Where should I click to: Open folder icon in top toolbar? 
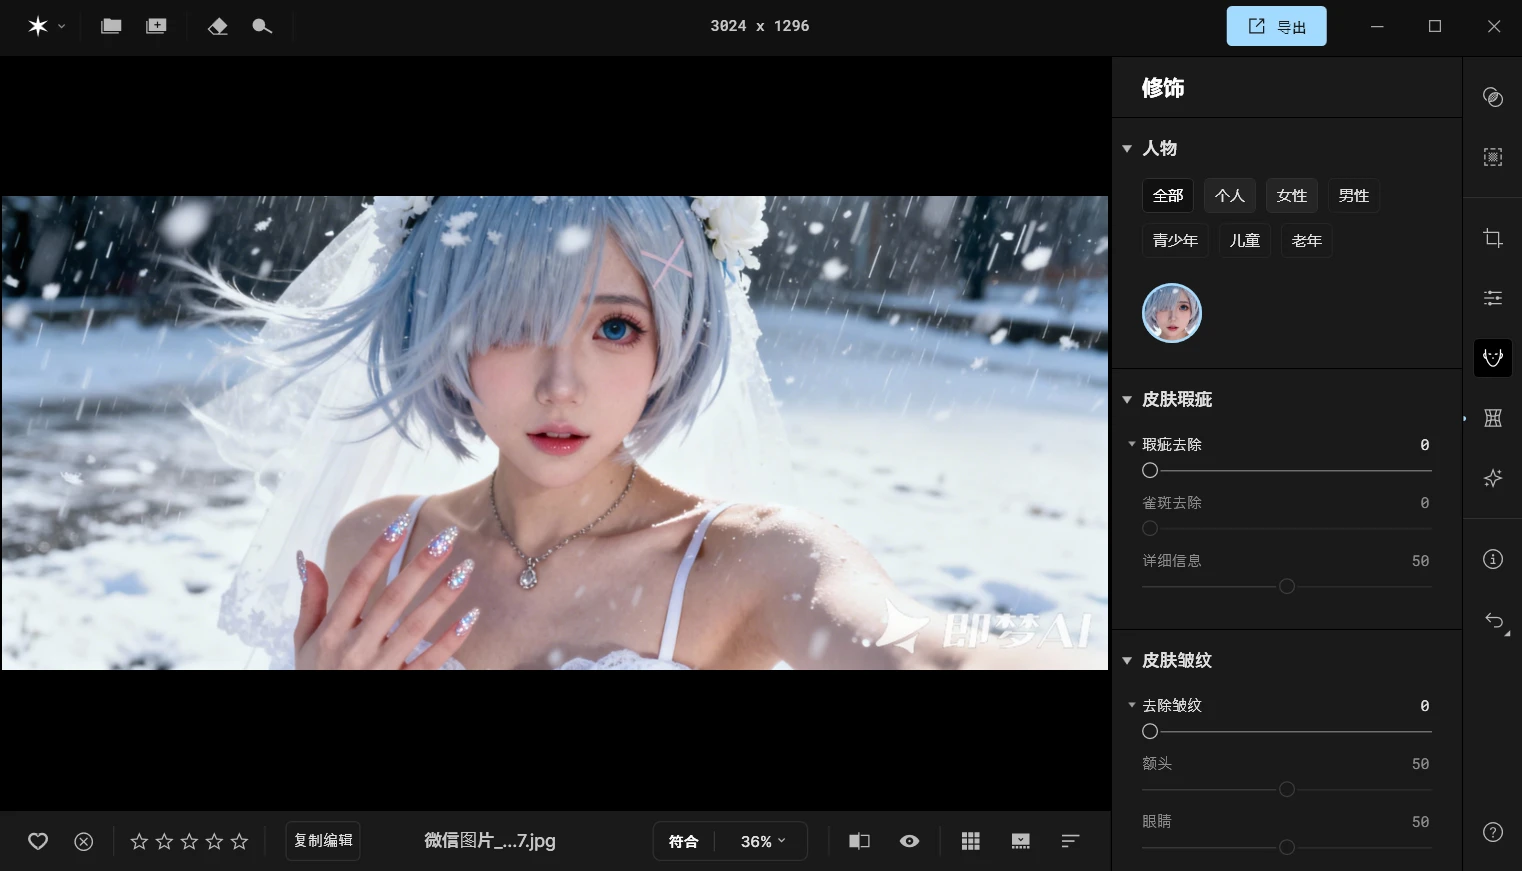tap(111, 27)
